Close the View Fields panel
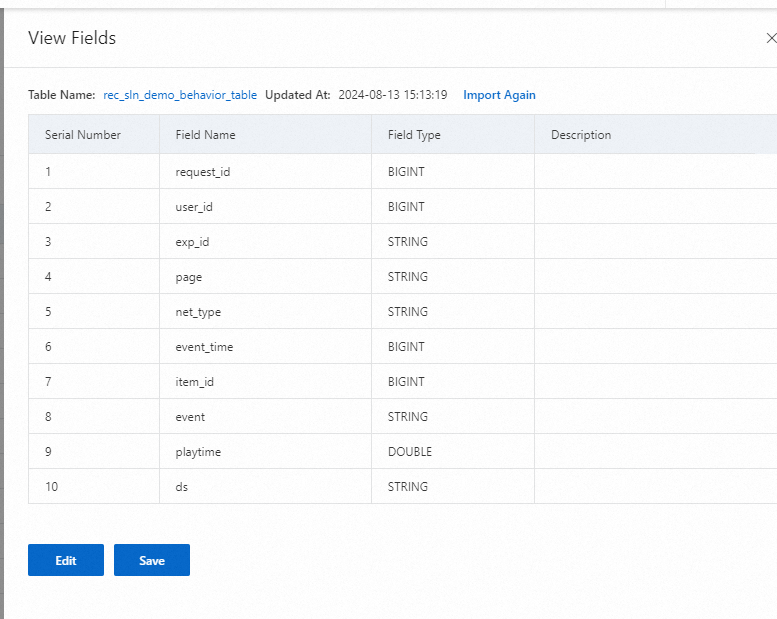The height and width of the screenshot is (619, 777). (x=770, y=39)
